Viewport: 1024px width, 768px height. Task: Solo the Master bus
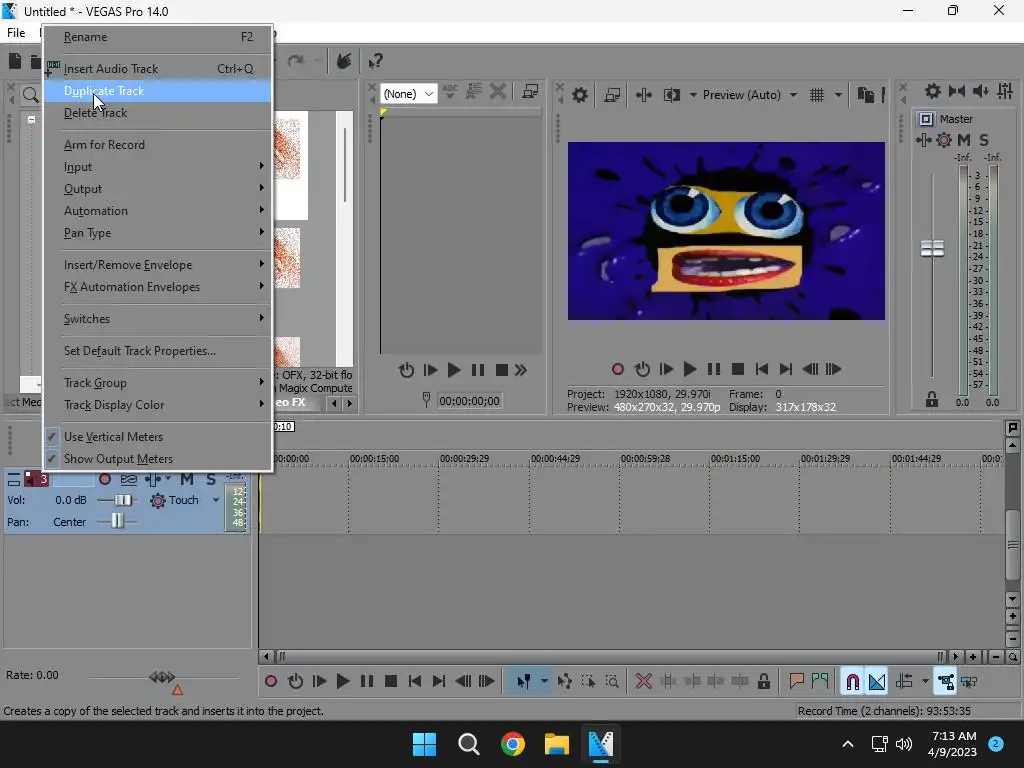click(x=984, y=140)
